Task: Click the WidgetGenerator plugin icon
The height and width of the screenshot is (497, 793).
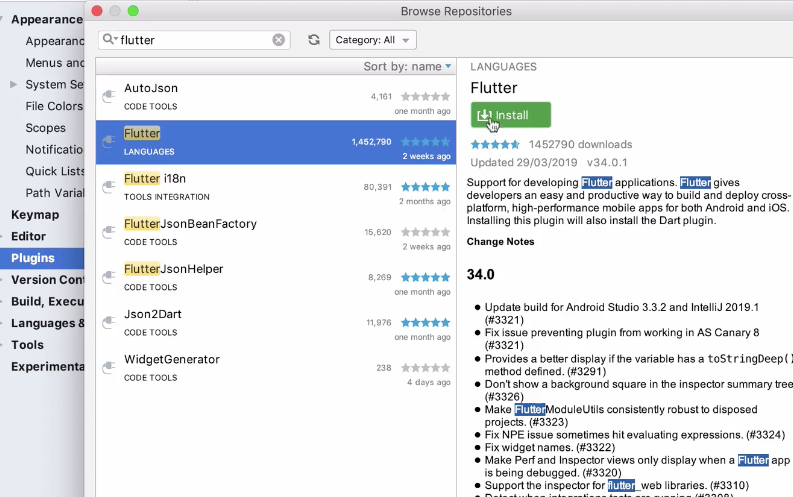Action: [x=109, y=368]
